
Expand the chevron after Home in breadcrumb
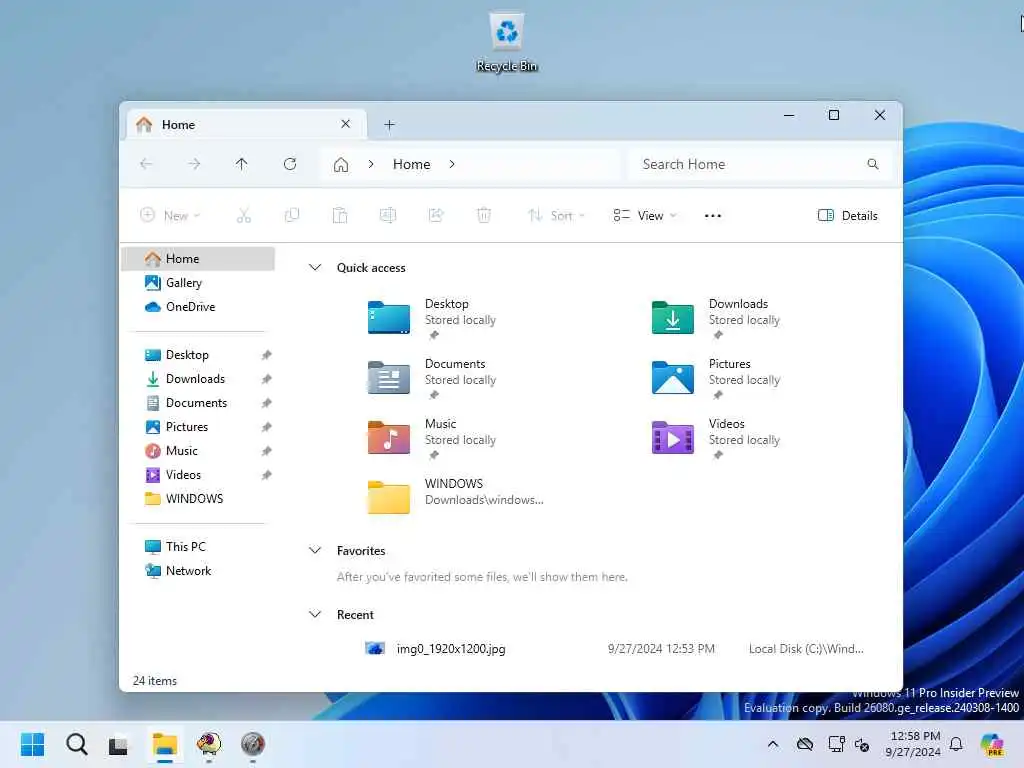pos(452,164)
